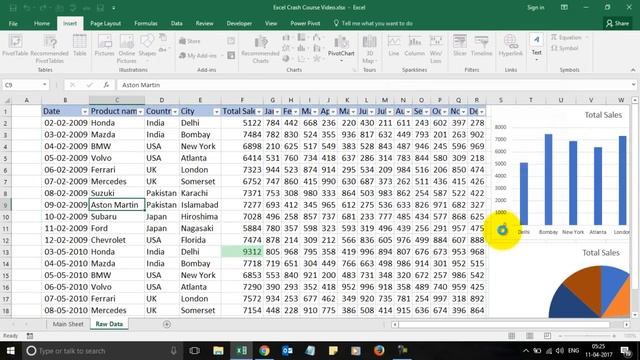
Task: Click Tell me what you want to do
Action: click(x=373, y=24)
